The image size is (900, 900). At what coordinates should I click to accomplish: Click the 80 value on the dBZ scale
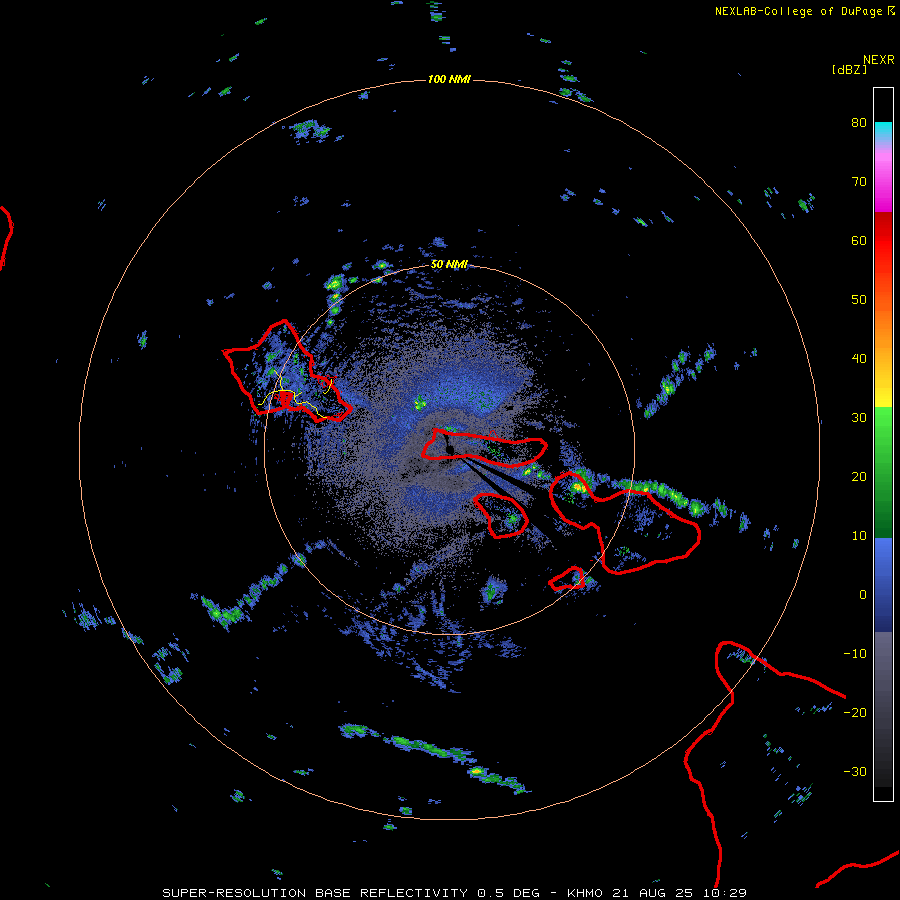tap(859, 123)
